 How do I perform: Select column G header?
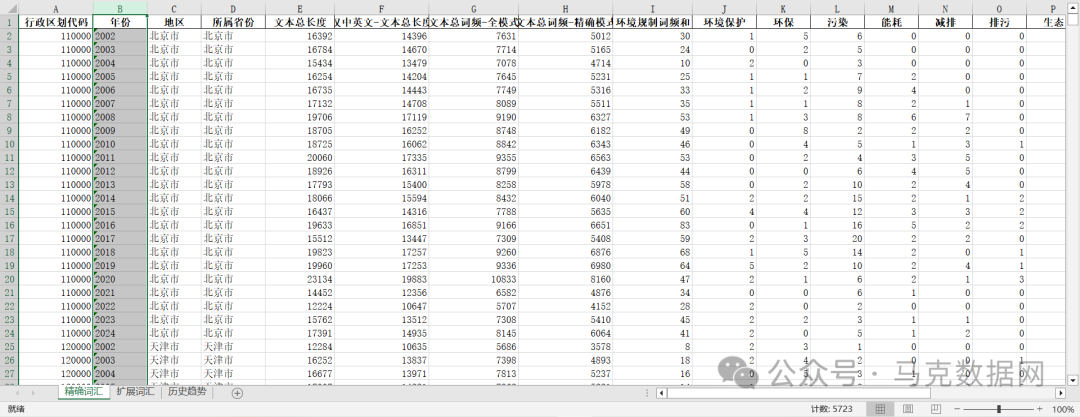tap(473, 8)
